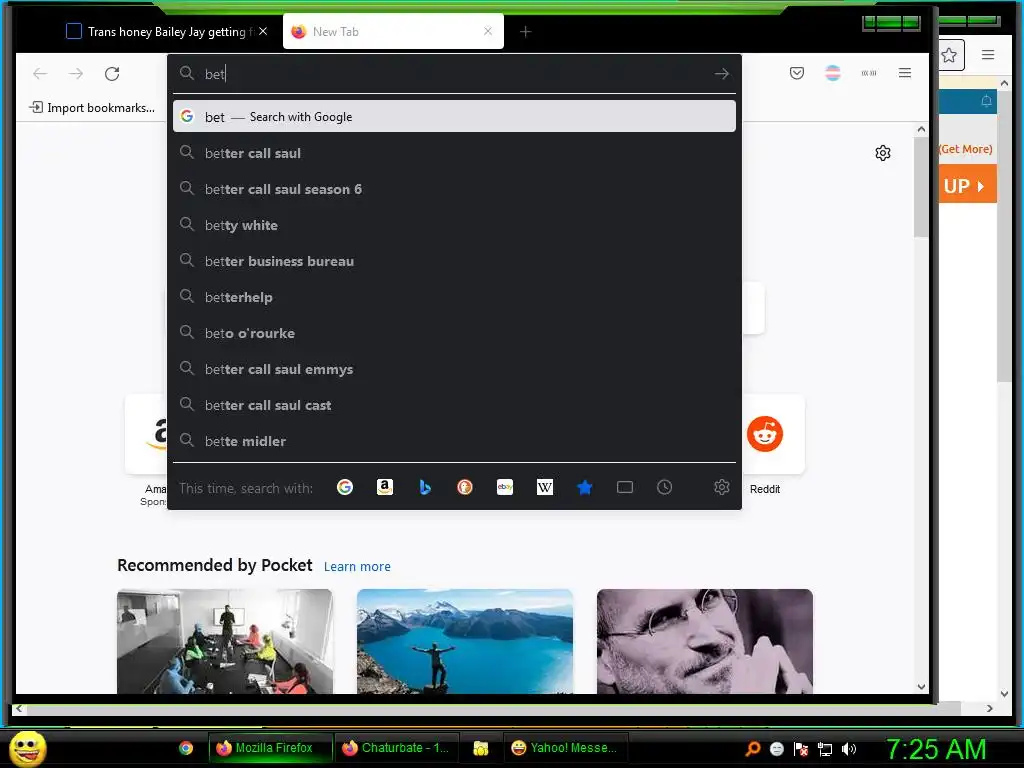The height and width of the screenshot is (768, 1024).
Task: Open the Amazon shortcut tile
Action: (x=146, y=434)
